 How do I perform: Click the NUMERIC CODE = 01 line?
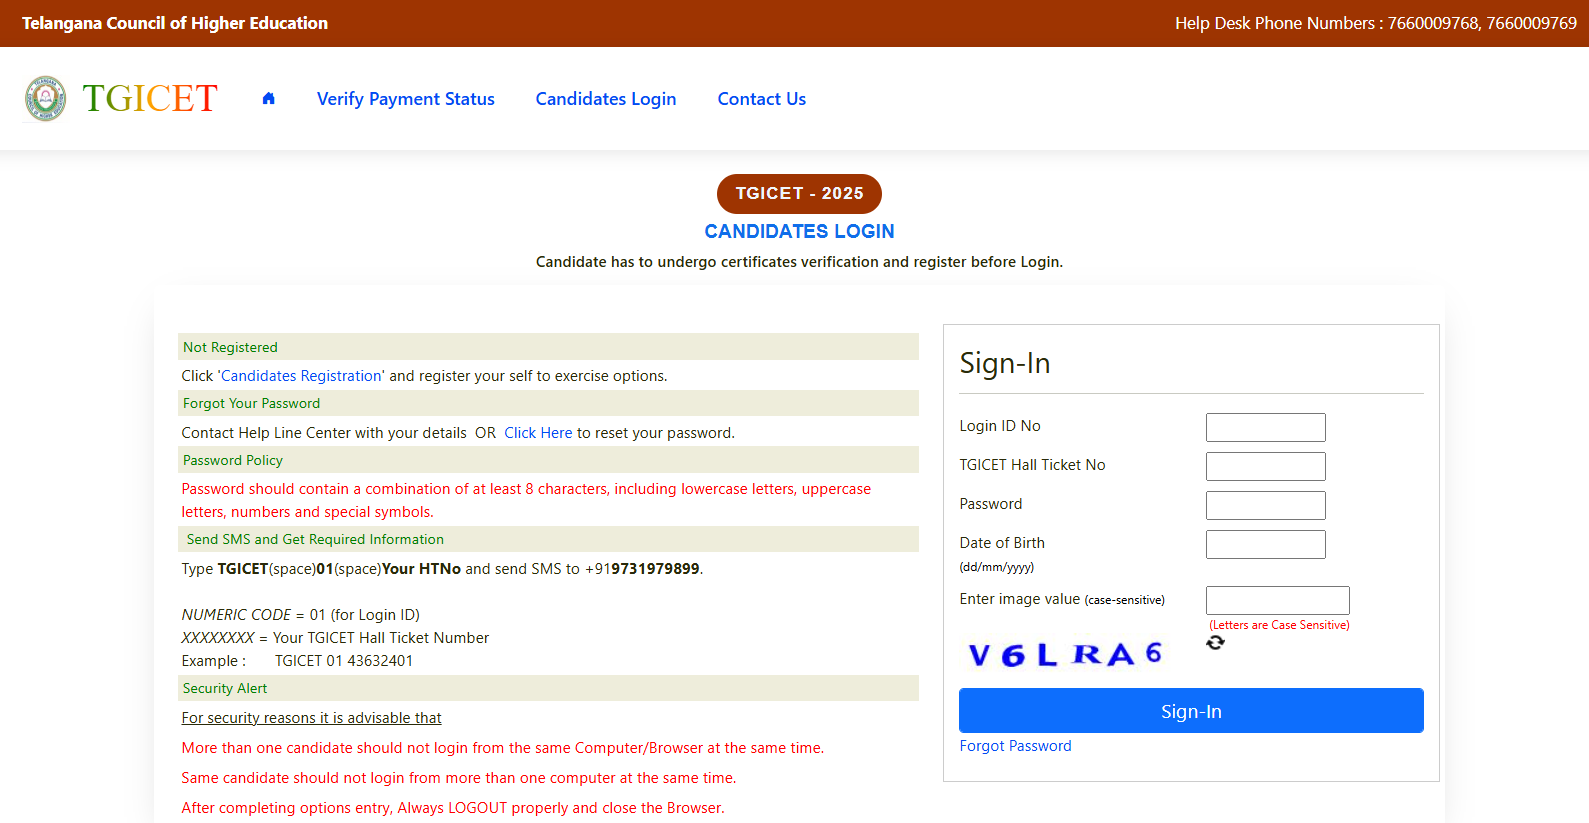pos(300,615)
